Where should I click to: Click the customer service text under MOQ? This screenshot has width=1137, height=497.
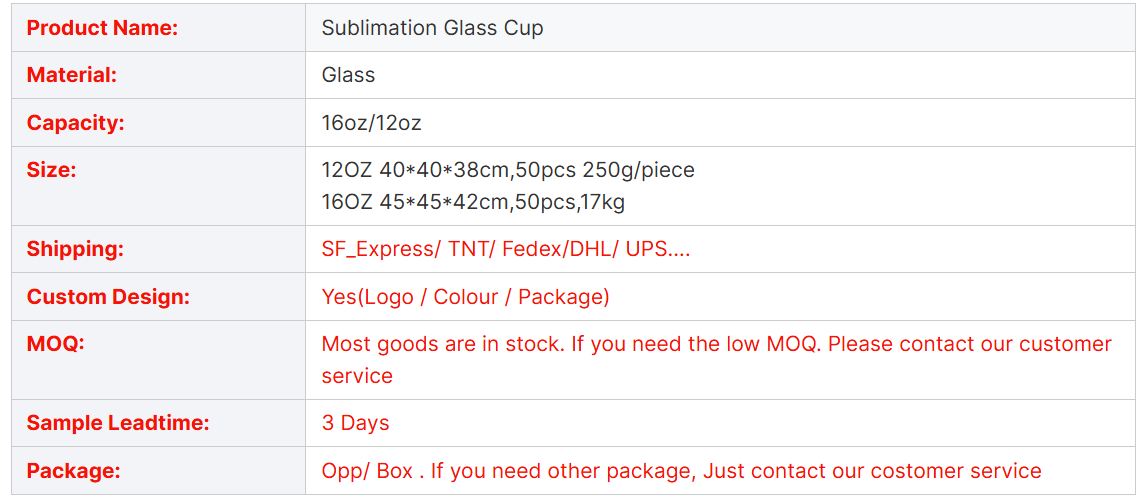pos(357,376)
